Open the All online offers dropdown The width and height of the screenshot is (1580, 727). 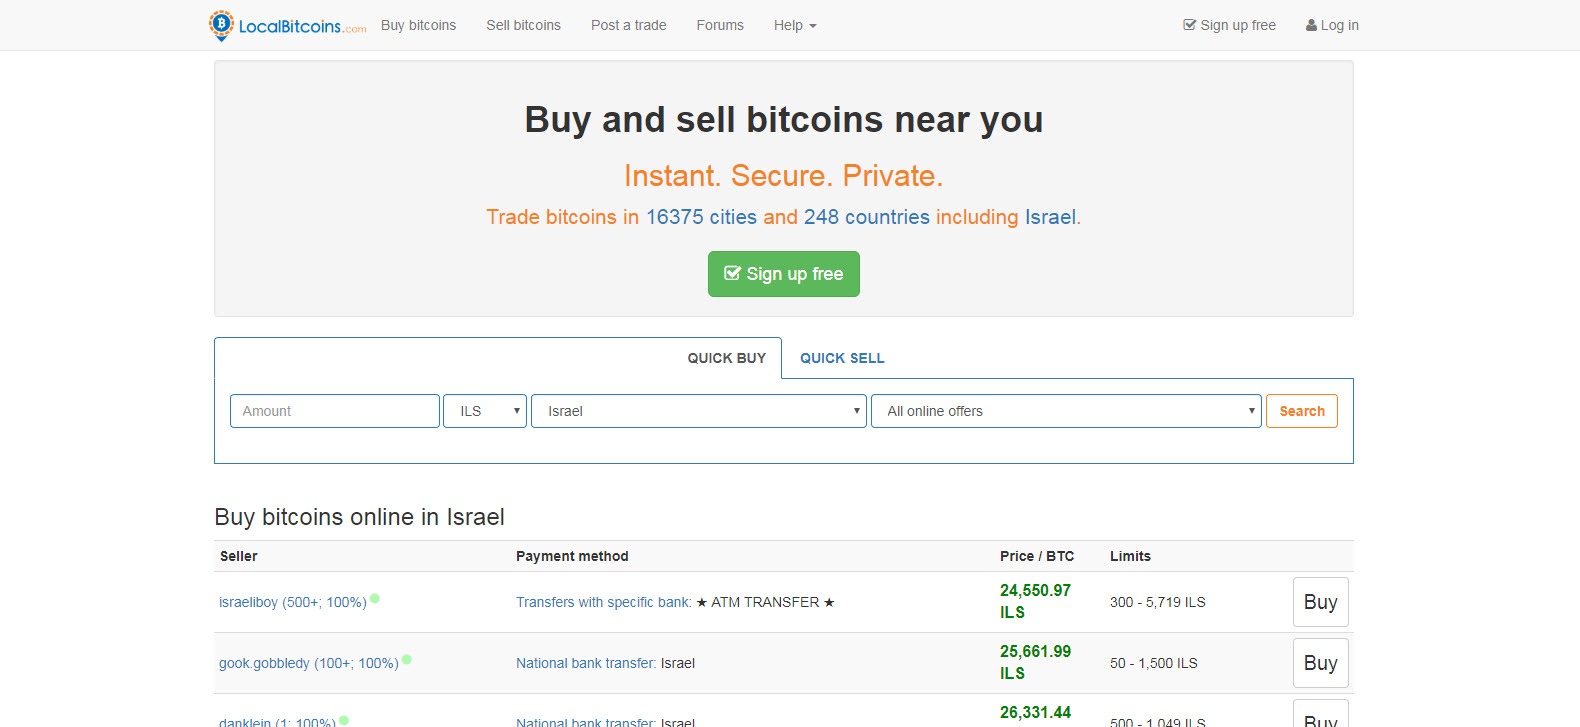coord(1066,411)
